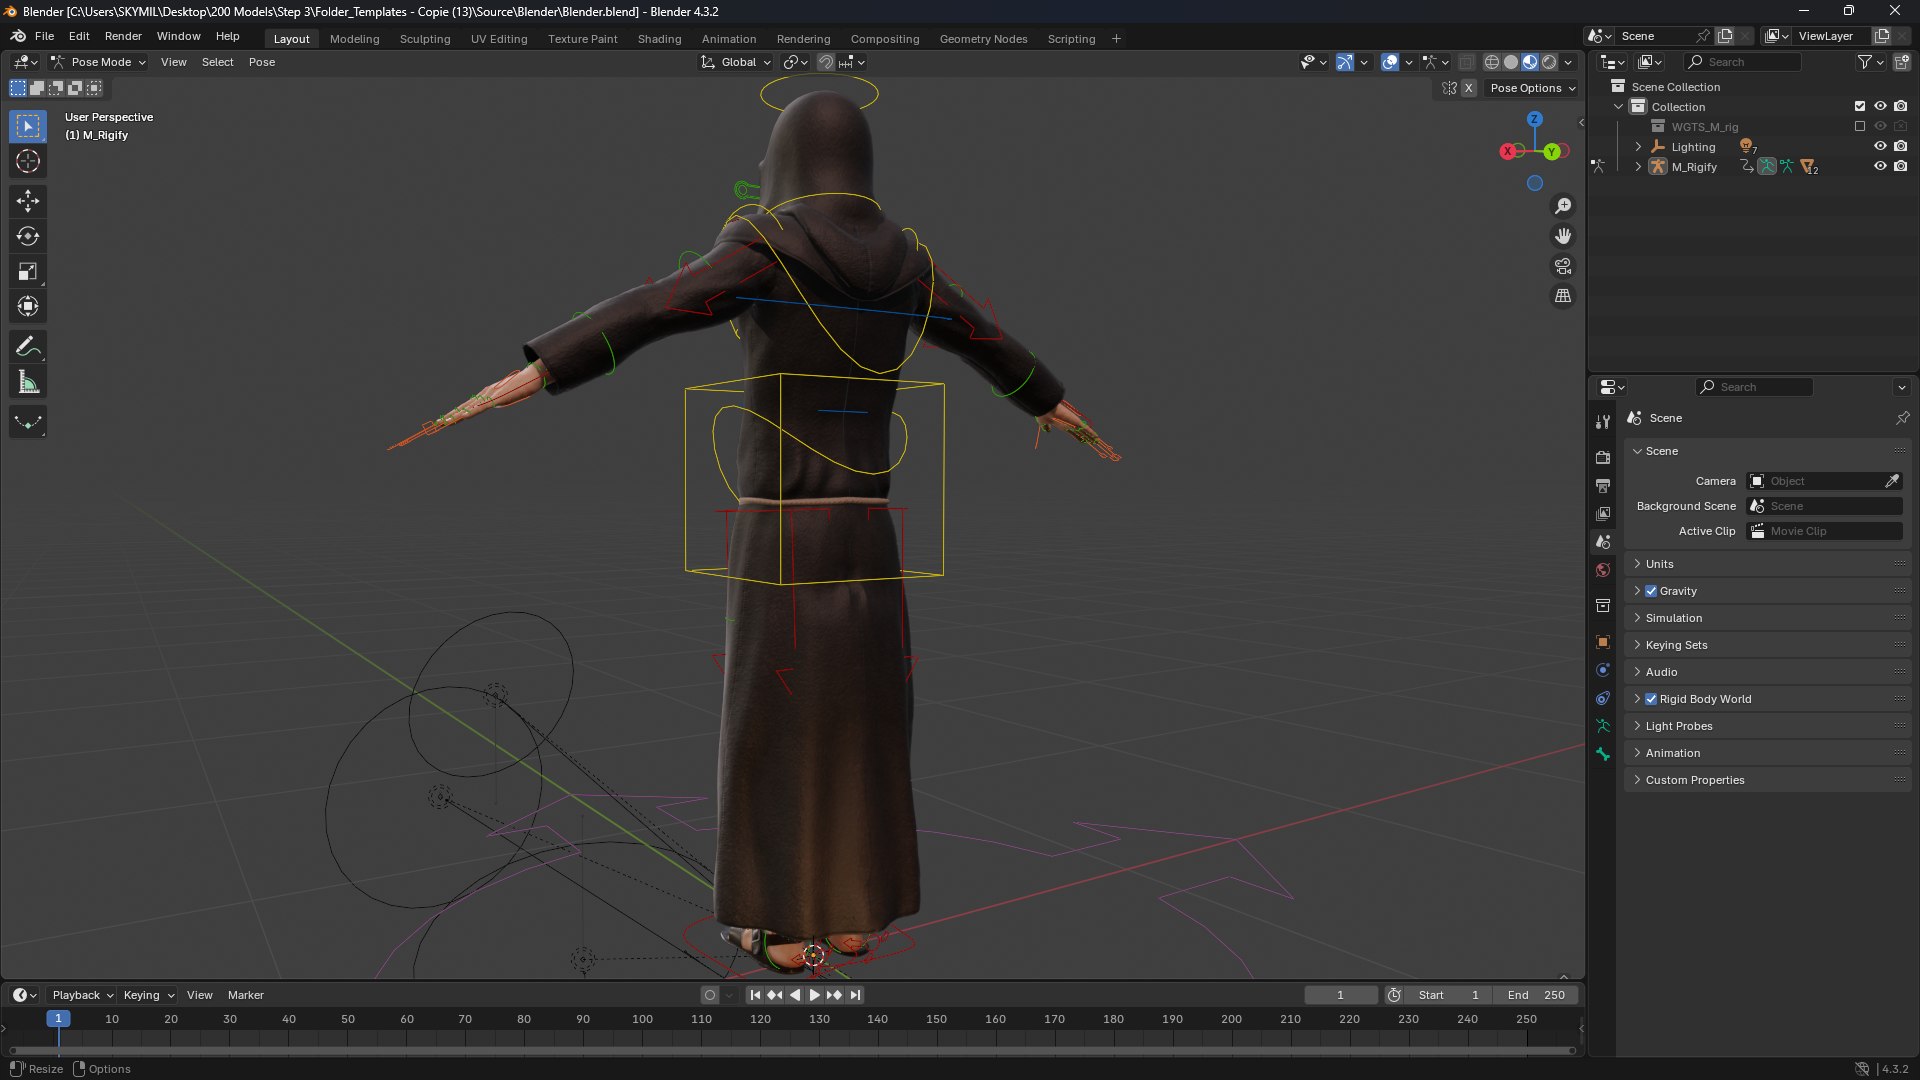Hide M_Rigify in viewport via eye icon

1880,166
